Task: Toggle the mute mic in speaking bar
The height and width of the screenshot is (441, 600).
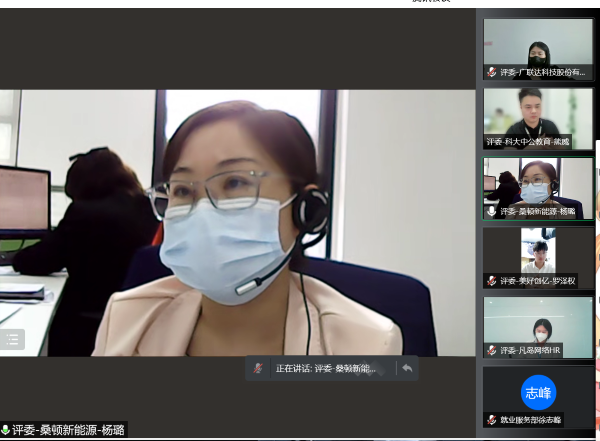Action: click(258, 368)
